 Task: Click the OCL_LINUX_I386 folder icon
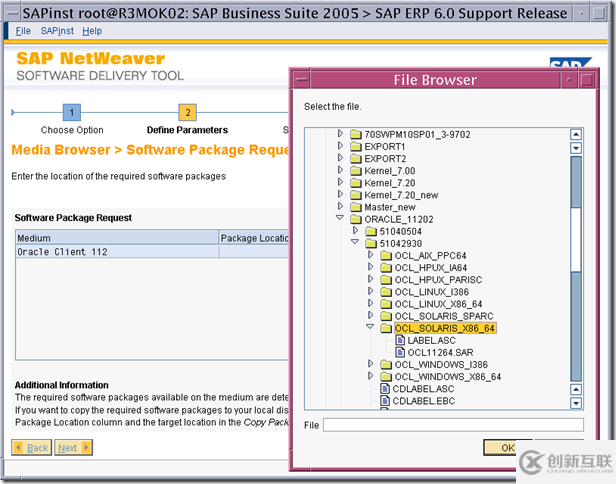tap(386, 292)
